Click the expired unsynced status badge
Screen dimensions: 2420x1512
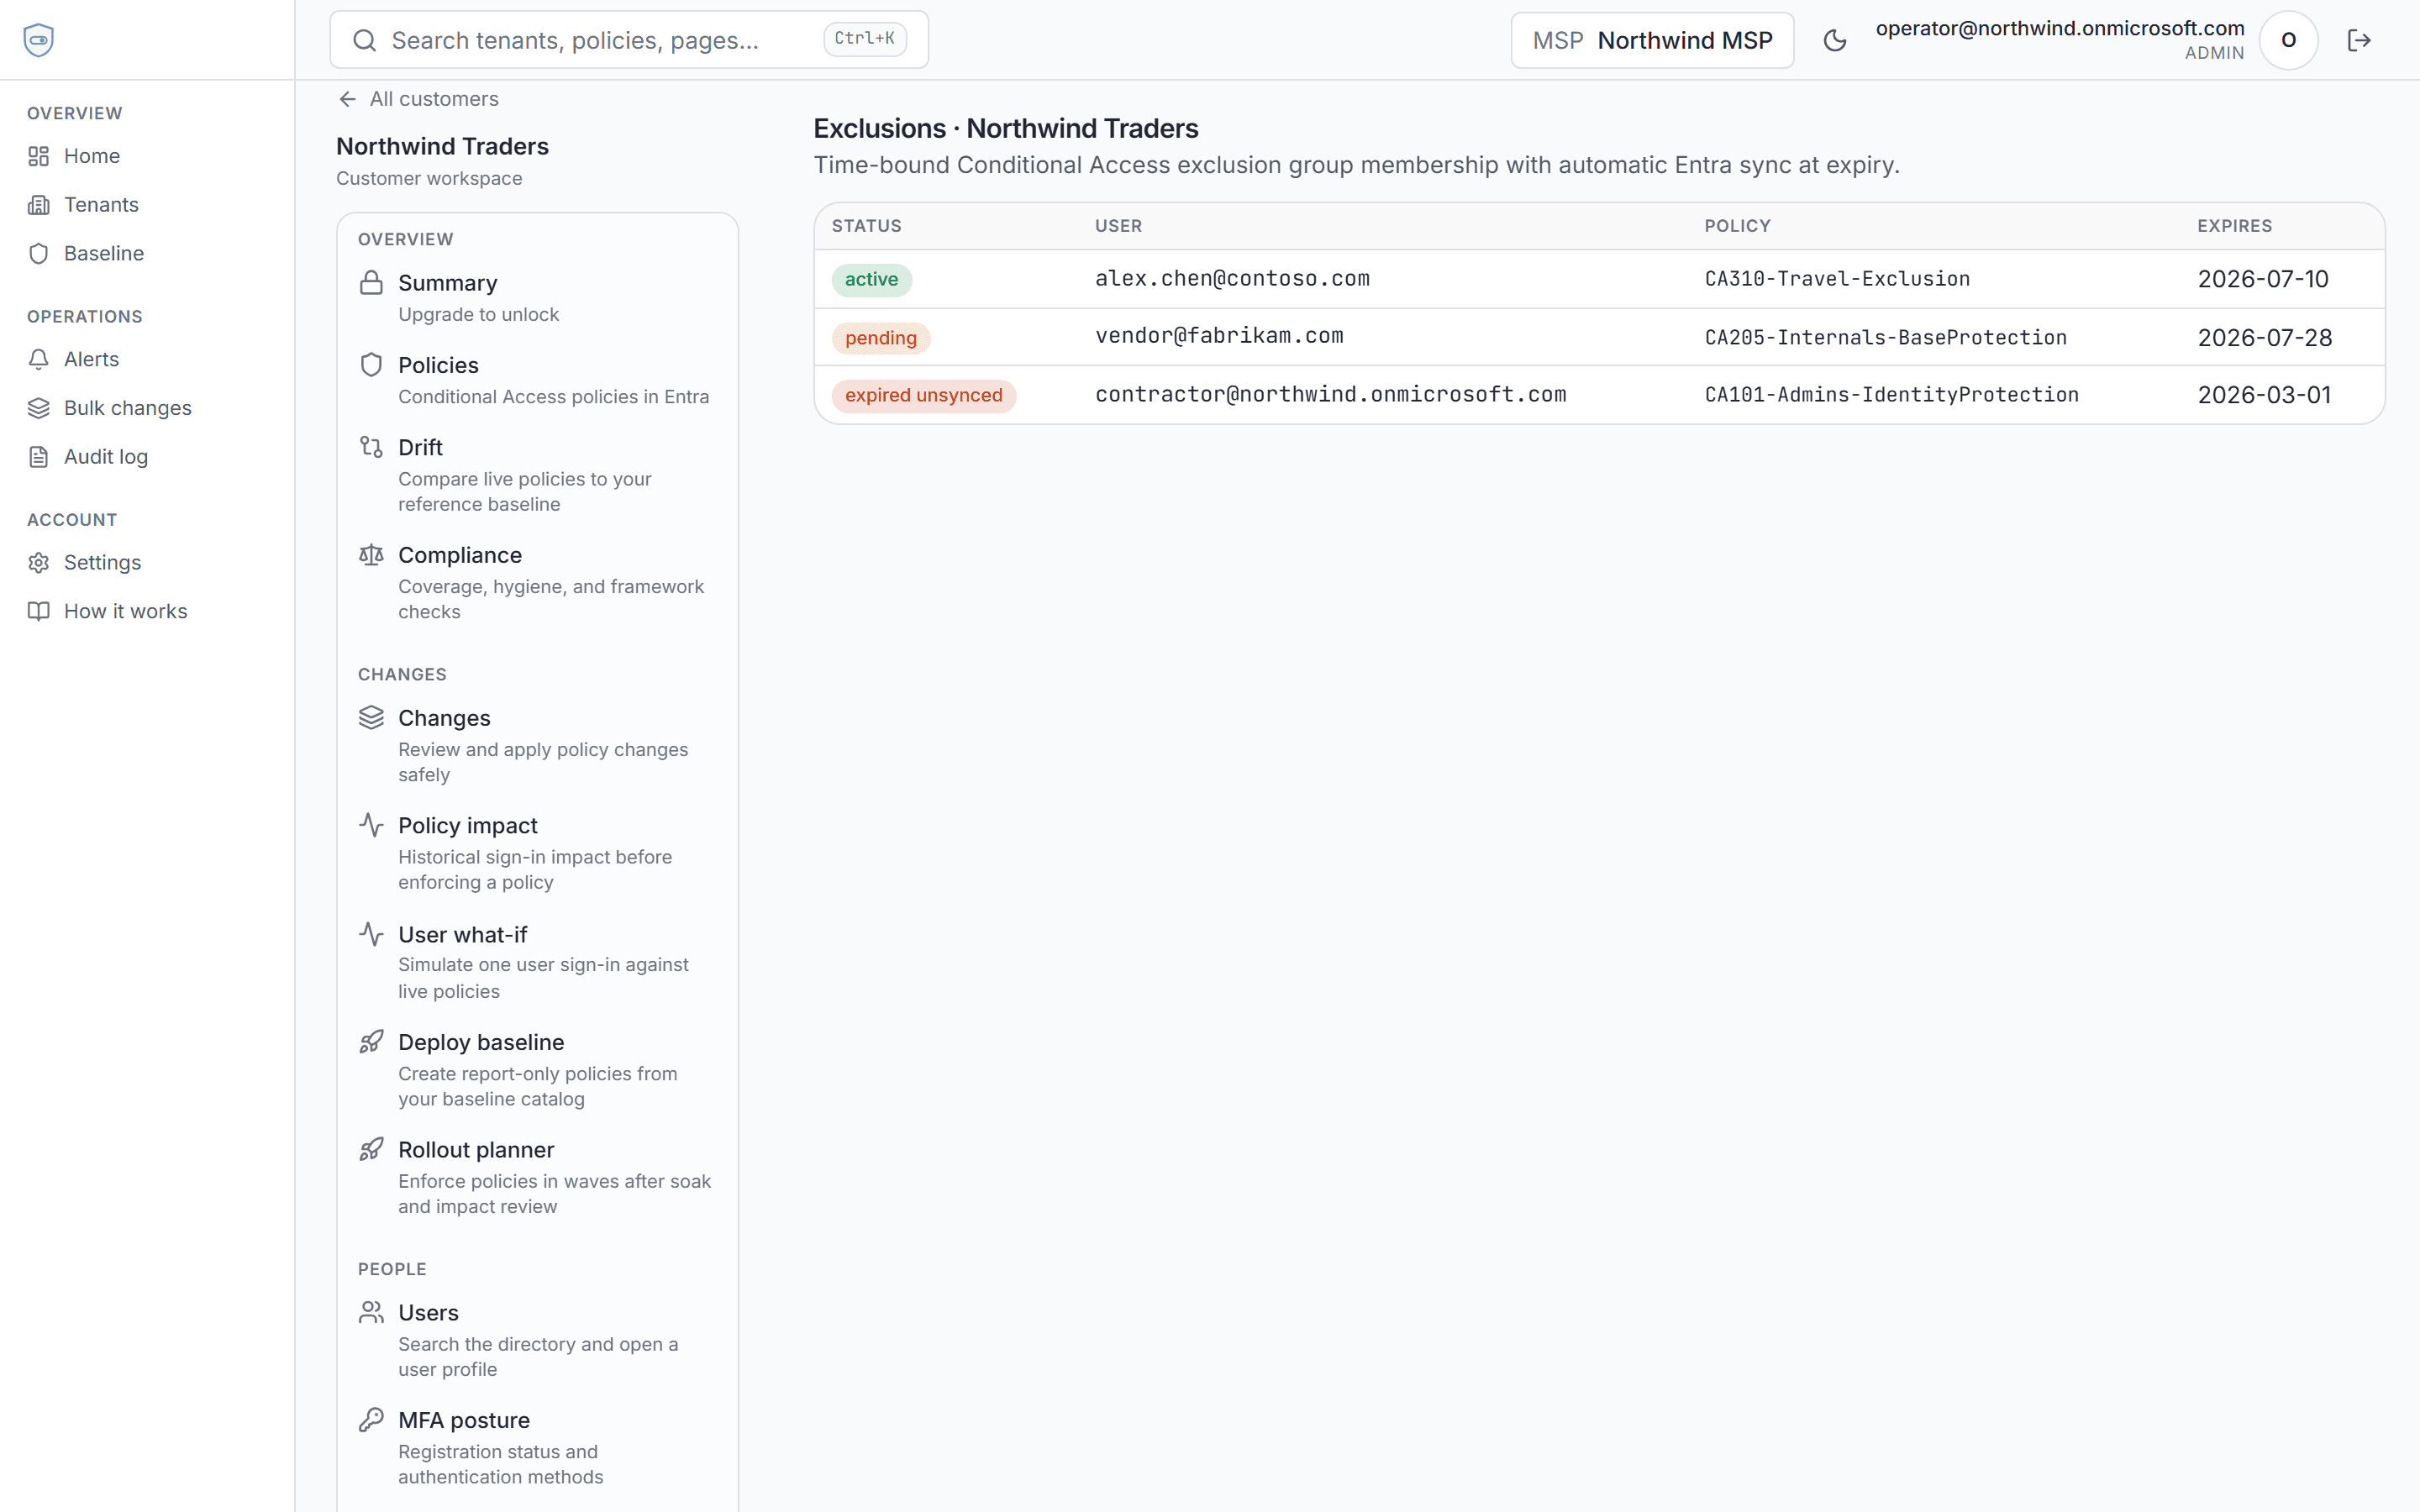pyautogui.click(x=923, y=395)
